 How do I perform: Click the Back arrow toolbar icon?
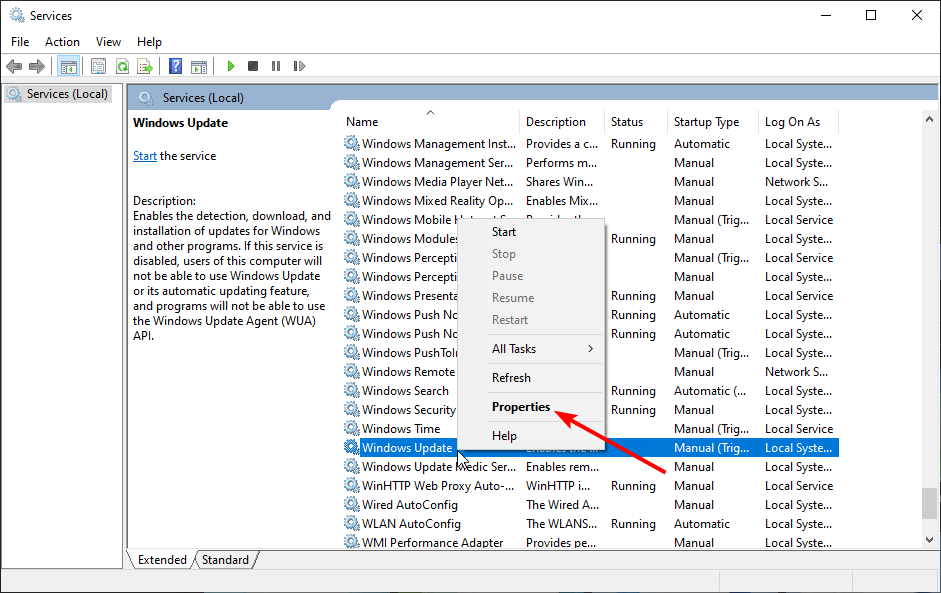coord(14,66)
